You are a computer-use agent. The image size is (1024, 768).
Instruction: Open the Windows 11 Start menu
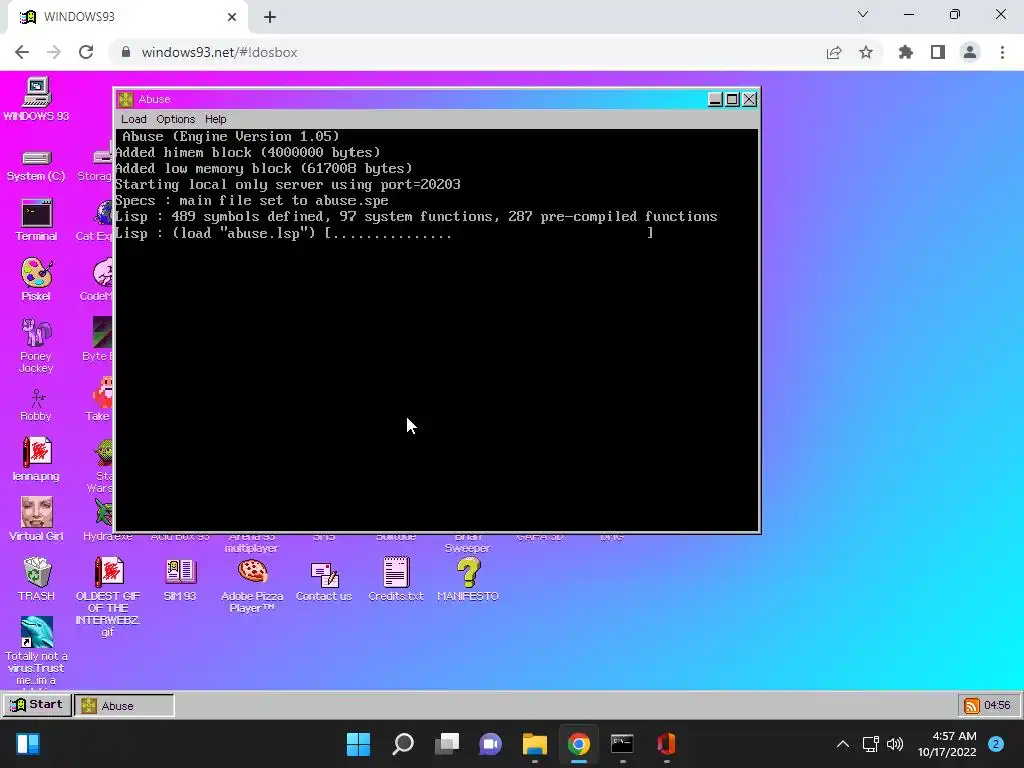[358, 744]
